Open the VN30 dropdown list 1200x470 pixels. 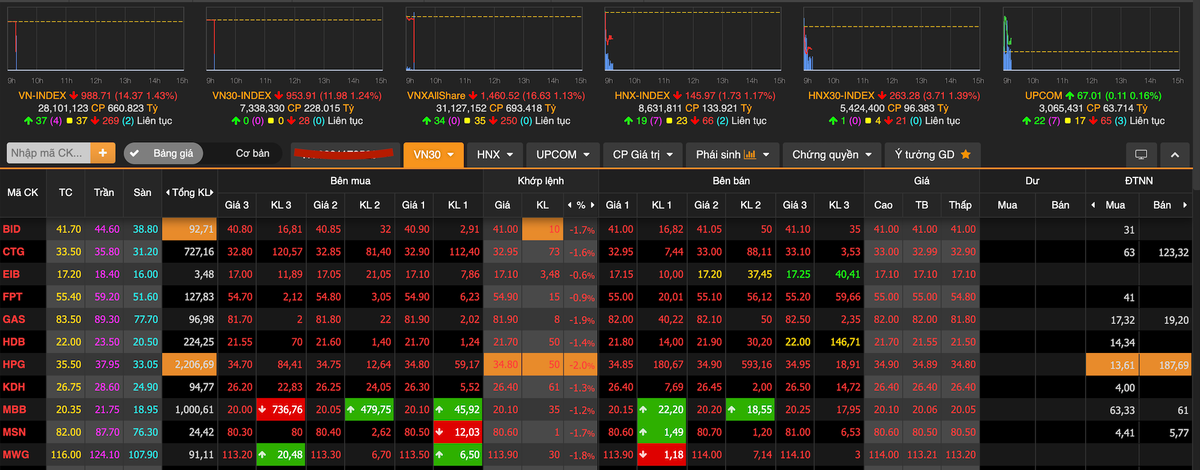point(434,155)
